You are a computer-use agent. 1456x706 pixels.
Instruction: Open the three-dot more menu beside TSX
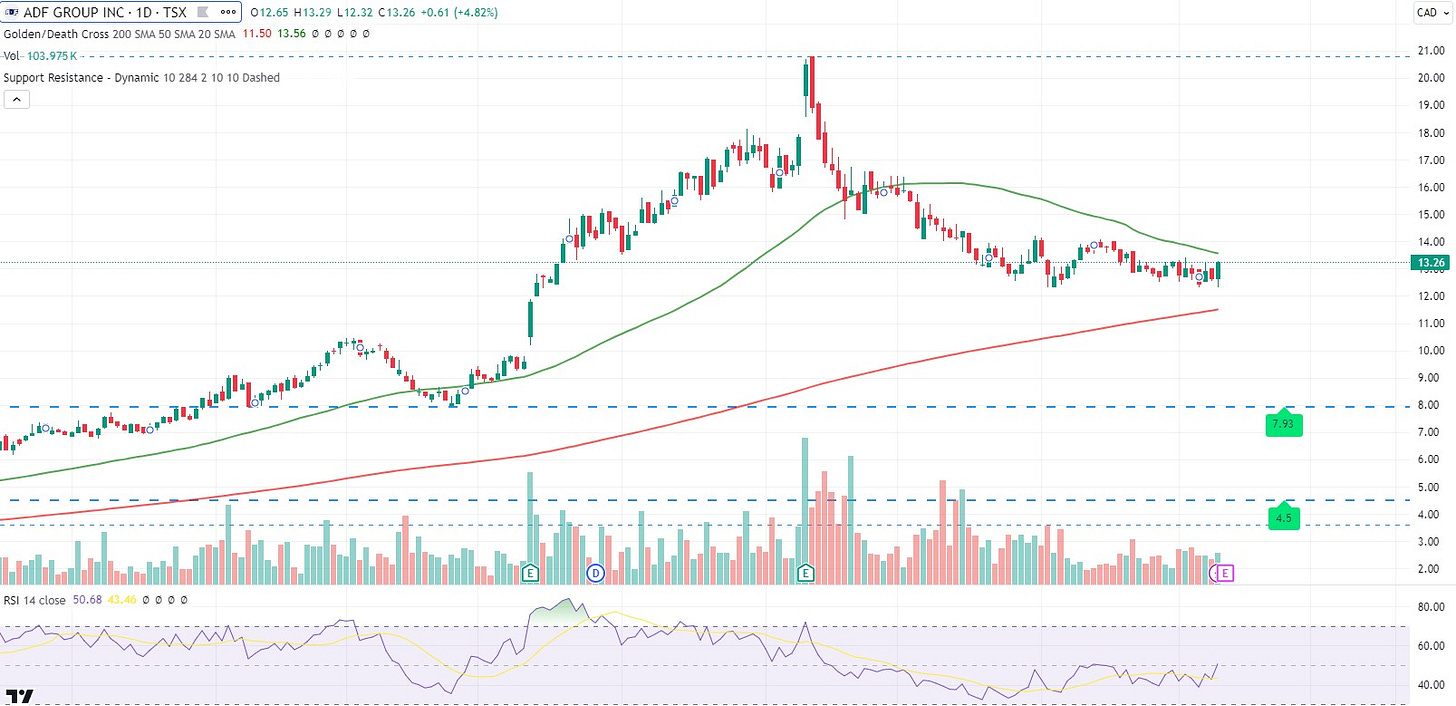(228, 12)
